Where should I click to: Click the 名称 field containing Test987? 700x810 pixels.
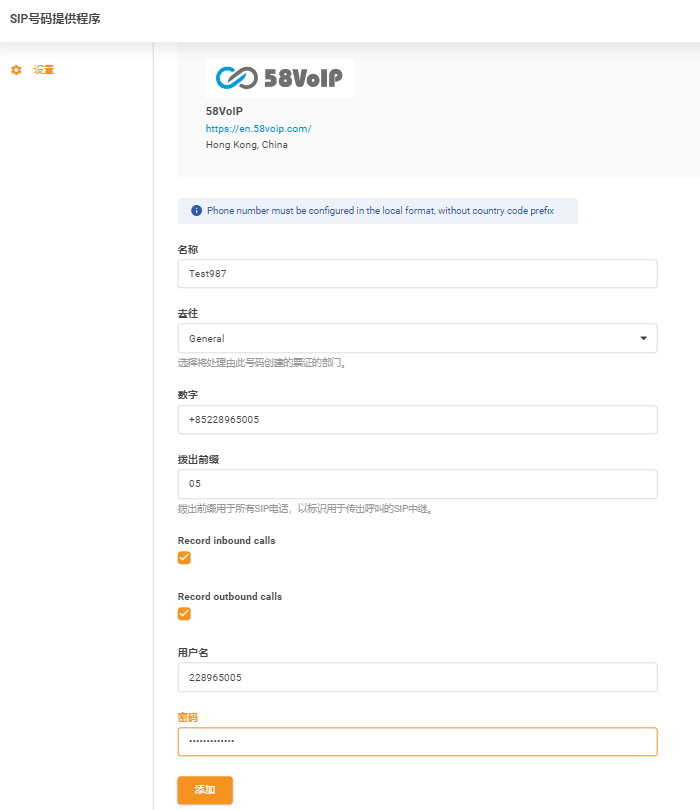[x=417, y=273]
